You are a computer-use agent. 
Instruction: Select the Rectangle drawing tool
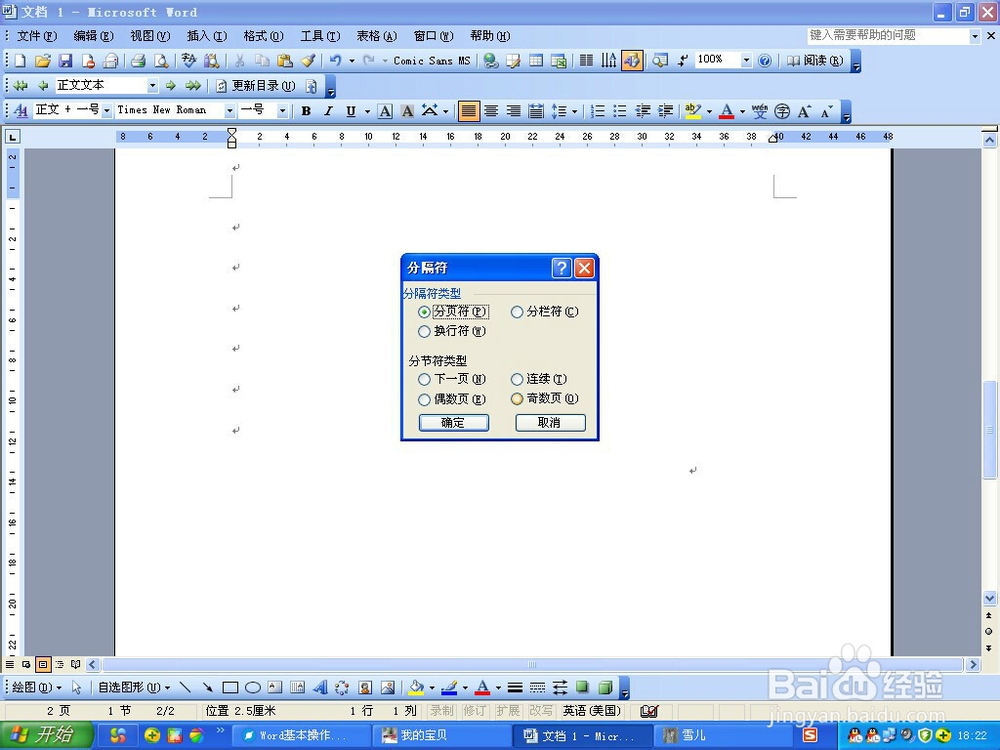(230, 688)
